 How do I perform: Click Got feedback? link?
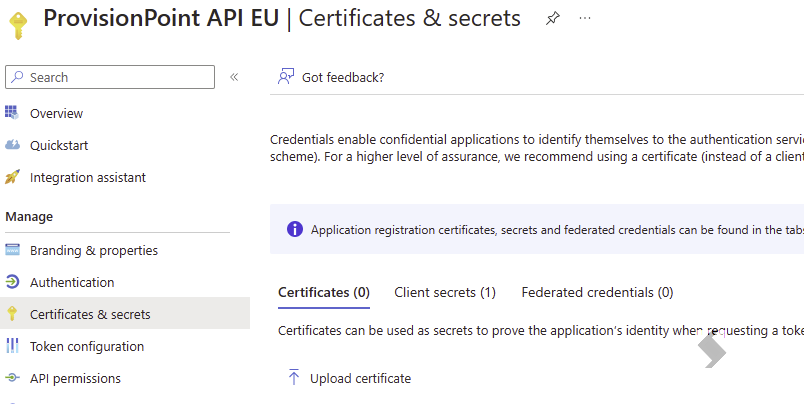point(343,77)
